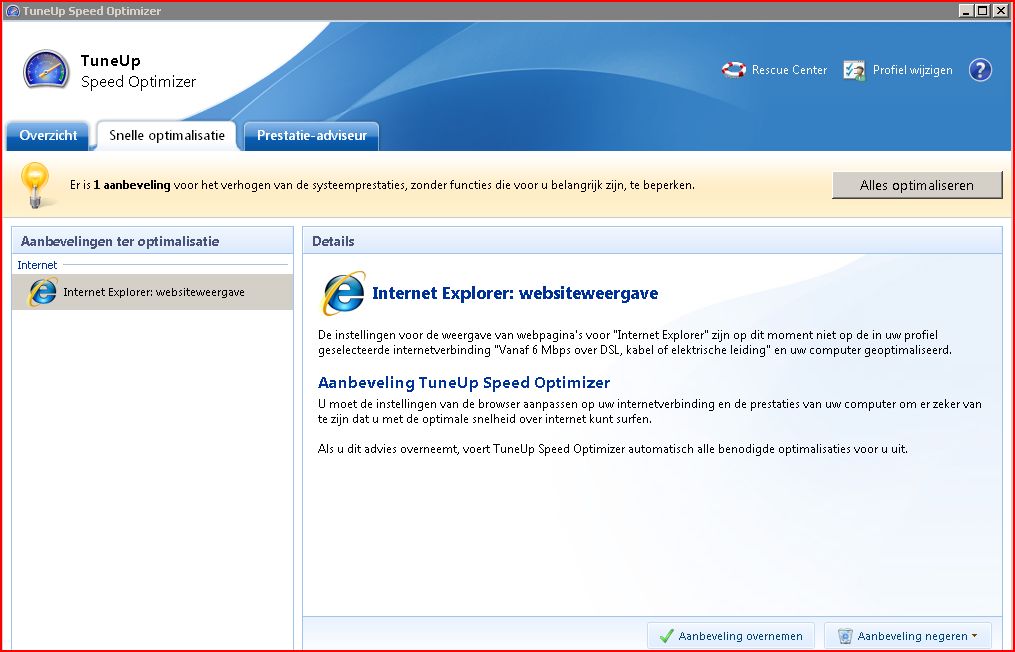Select Internet Explorer: websiteweergave list item
The width and height of the screenshot is (1015, 652).
(153, 292)
